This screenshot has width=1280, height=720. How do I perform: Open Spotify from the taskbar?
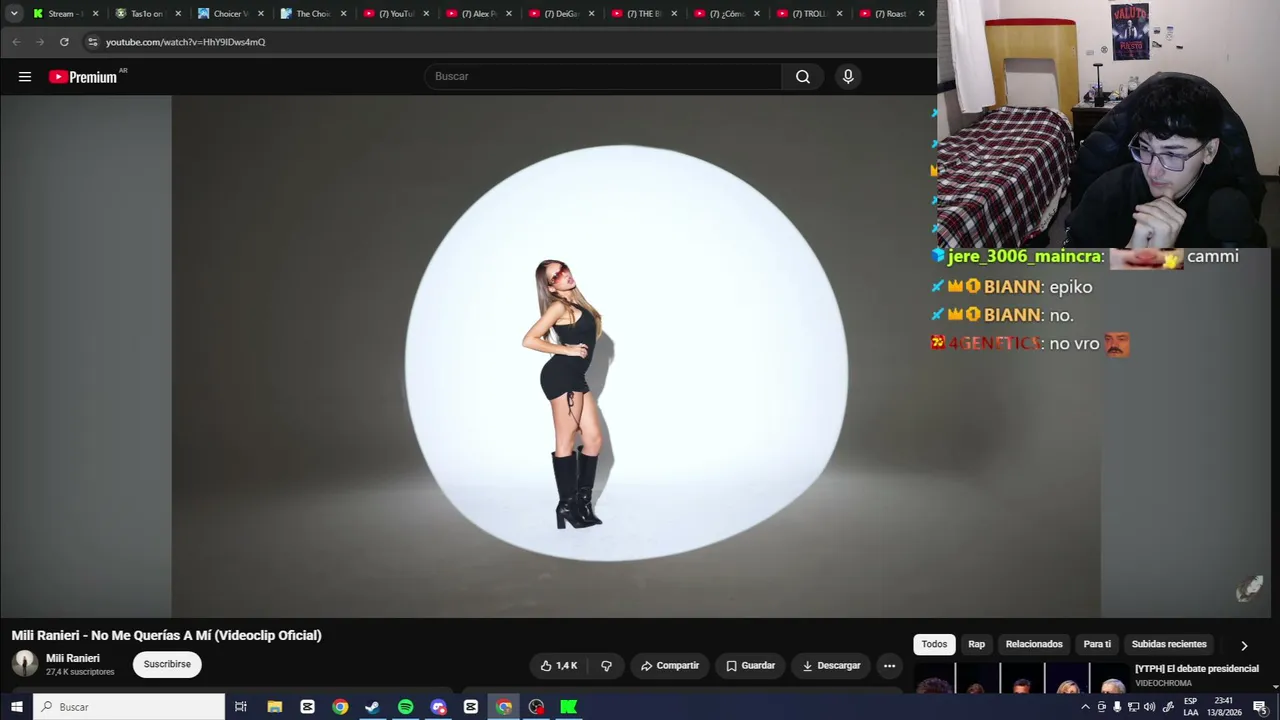405,707
